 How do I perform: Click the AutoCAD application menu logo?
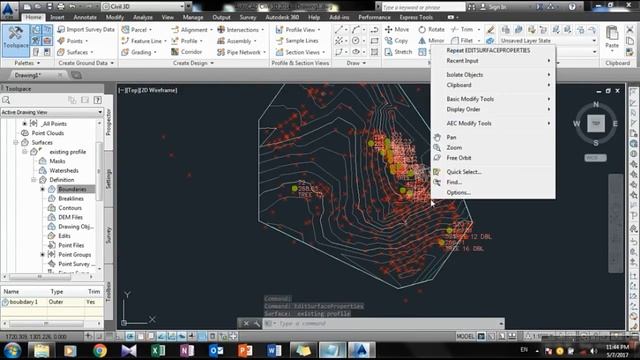click(x=8, y=10)
